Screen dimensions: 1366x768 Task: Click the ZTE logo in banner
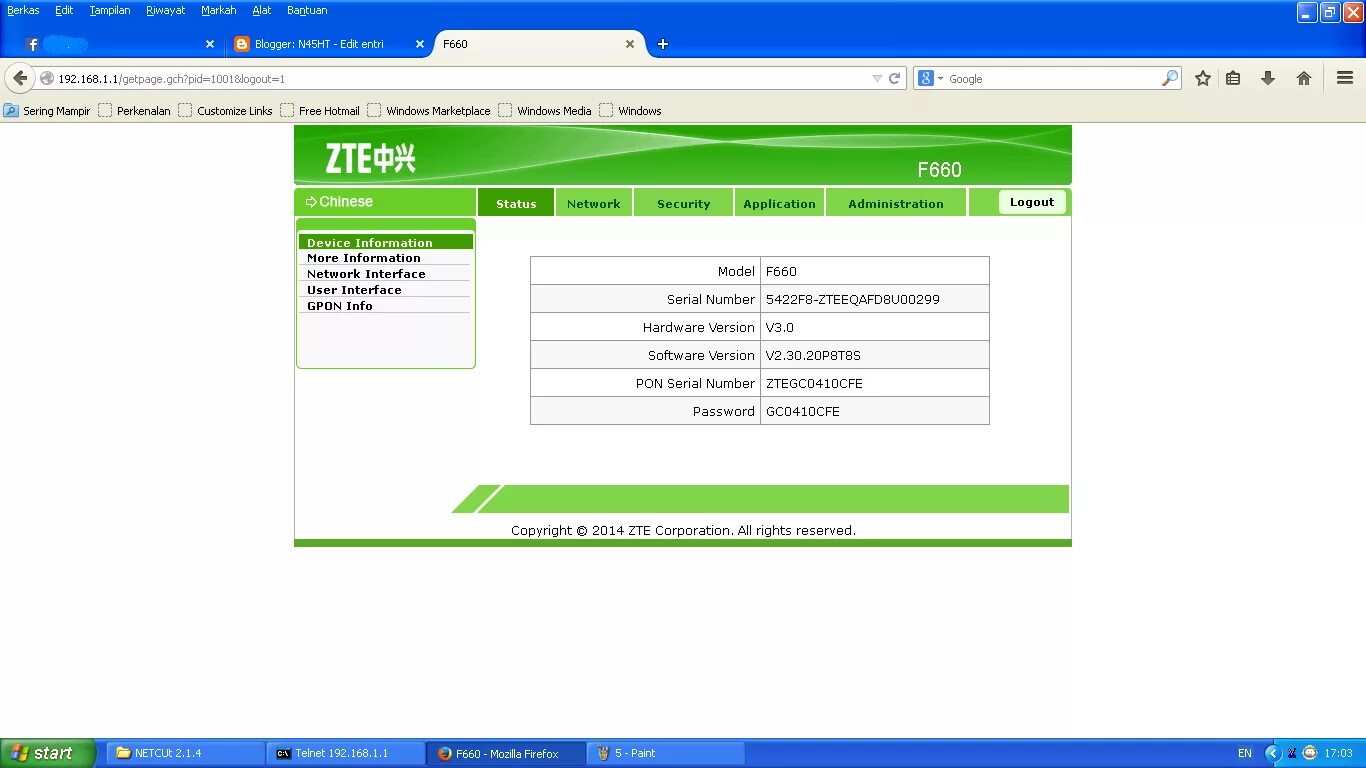(x=370, y=158)
